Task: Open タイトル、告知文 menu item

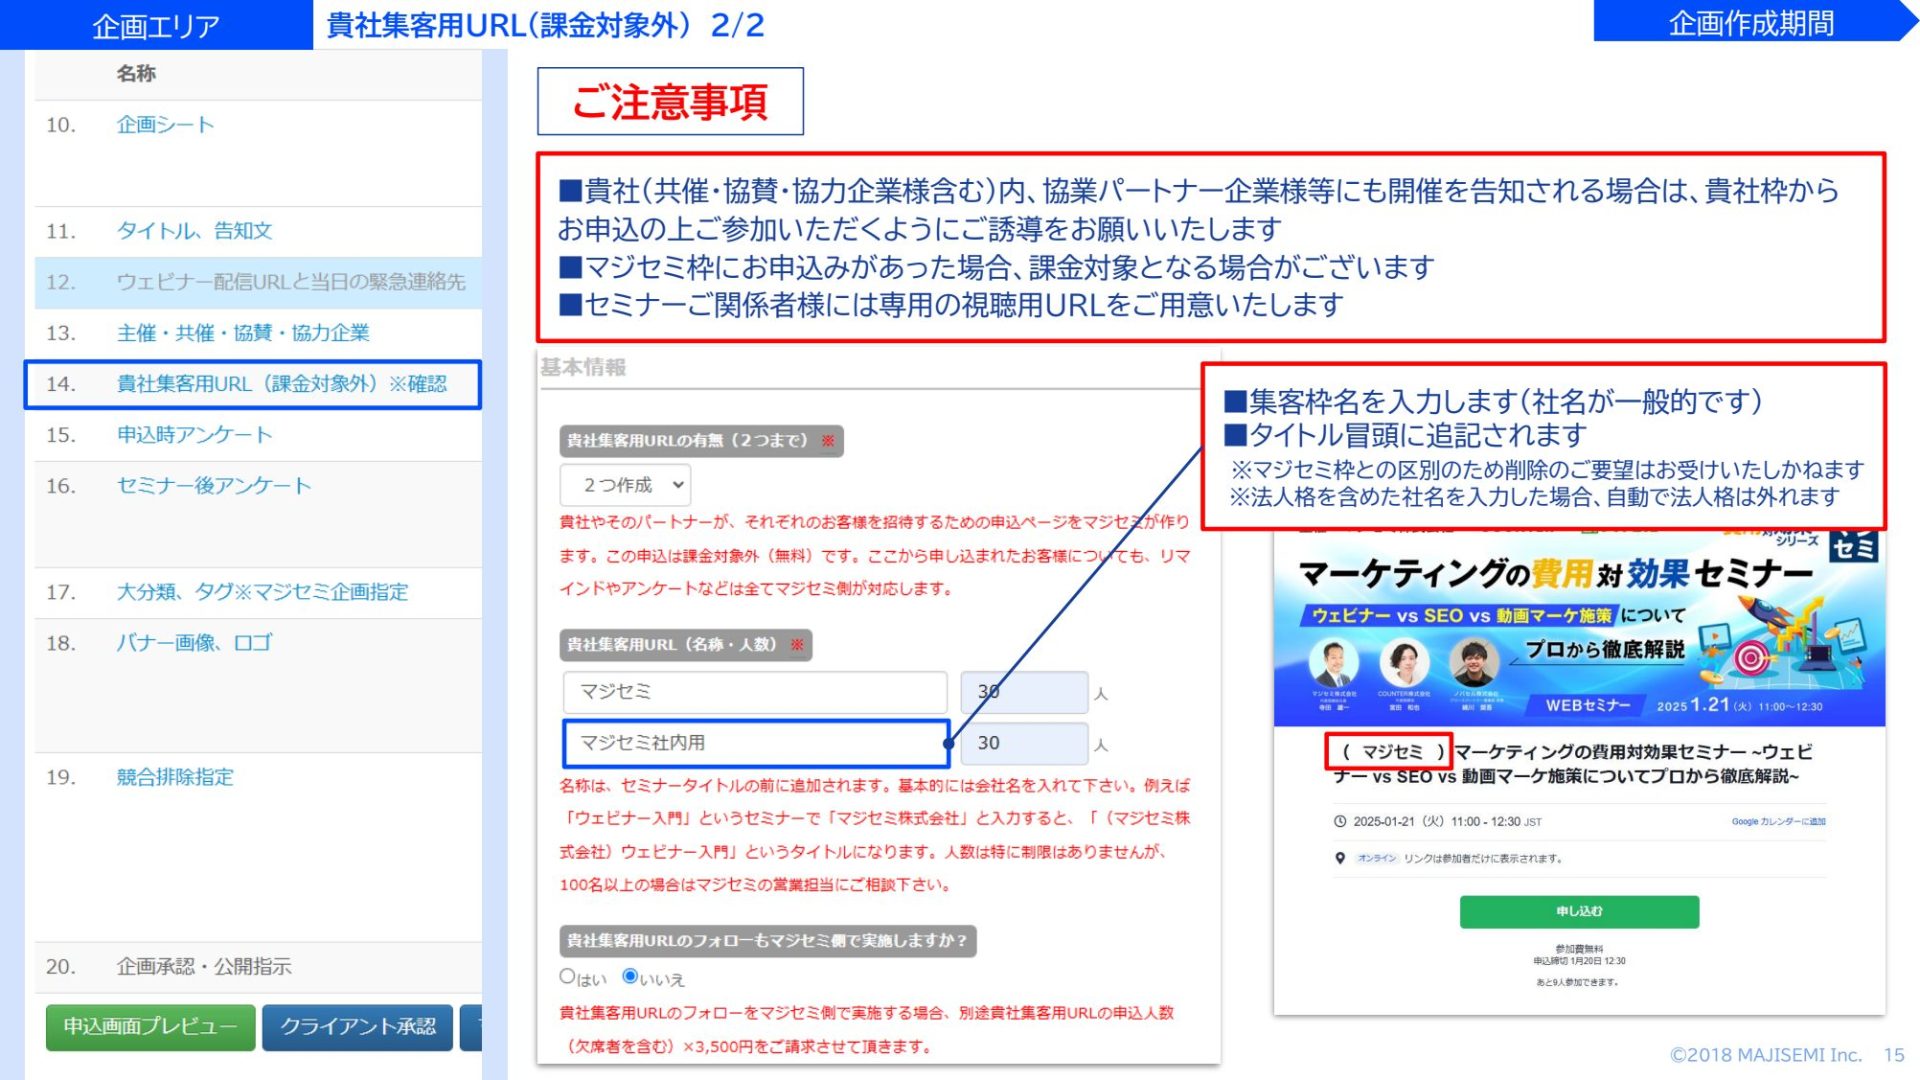Action: [194, 231]
